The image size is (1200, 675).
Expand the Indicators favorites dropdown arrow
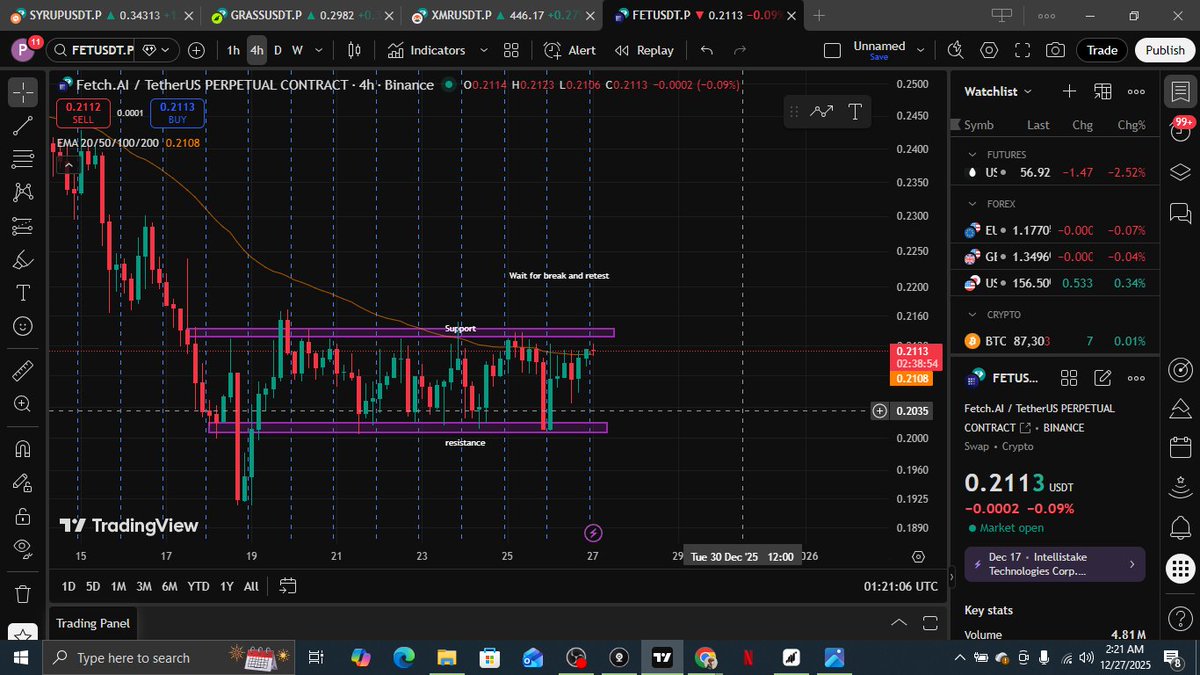[x=484, y=50]
